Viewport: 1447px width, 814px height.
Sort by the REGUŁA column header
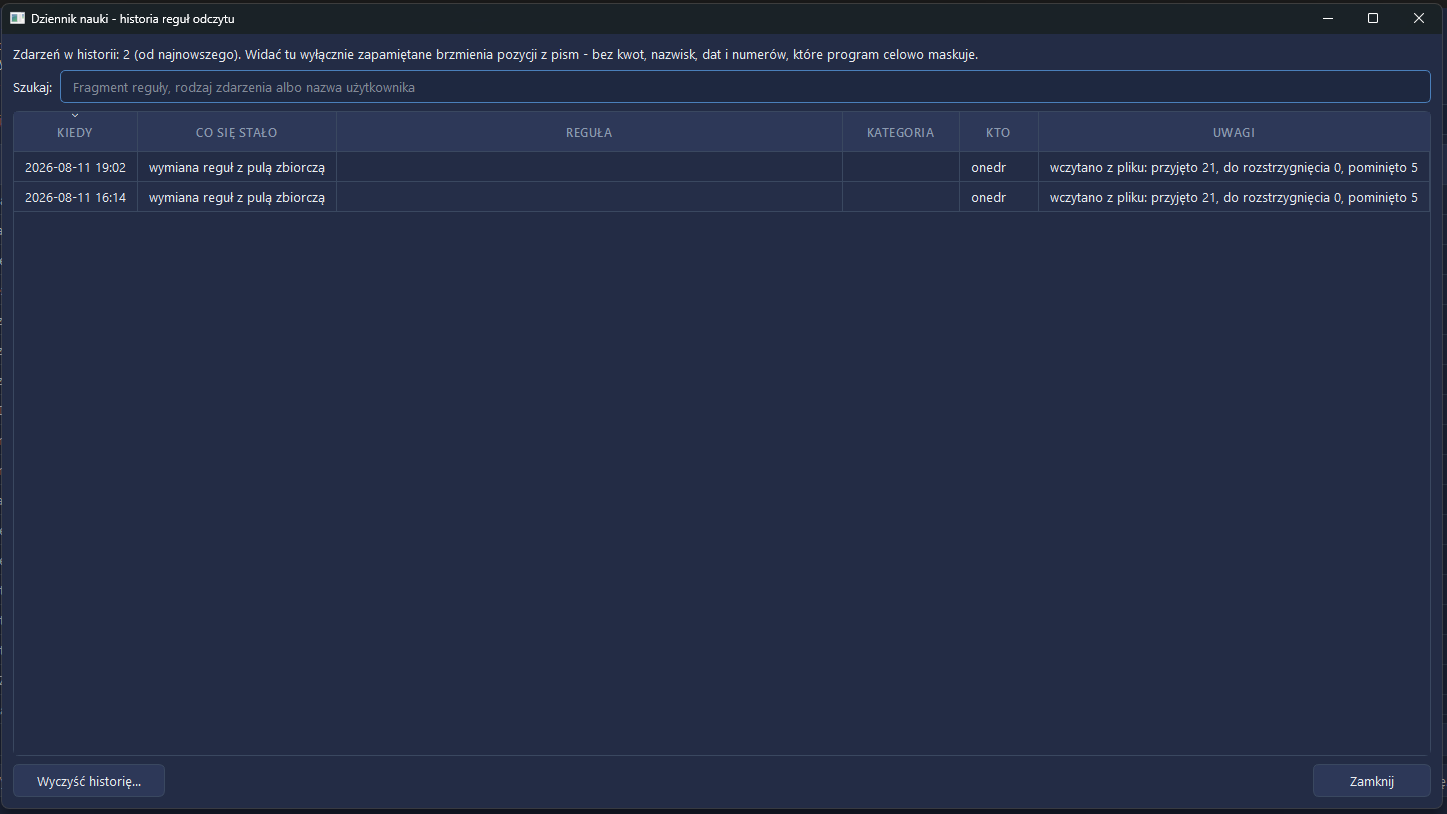pyautogui.click(x=589, y=132)
